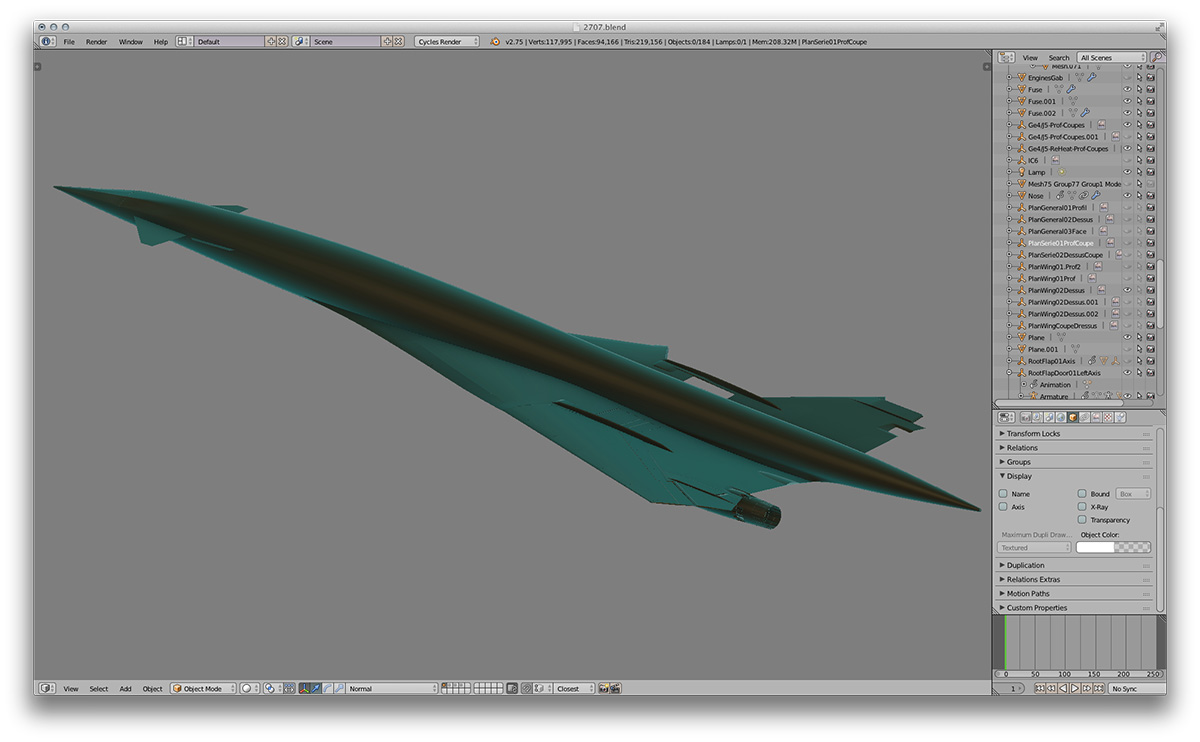Open the Help menu
This screenshot has width=1200, height=742.
pos(161,42)
